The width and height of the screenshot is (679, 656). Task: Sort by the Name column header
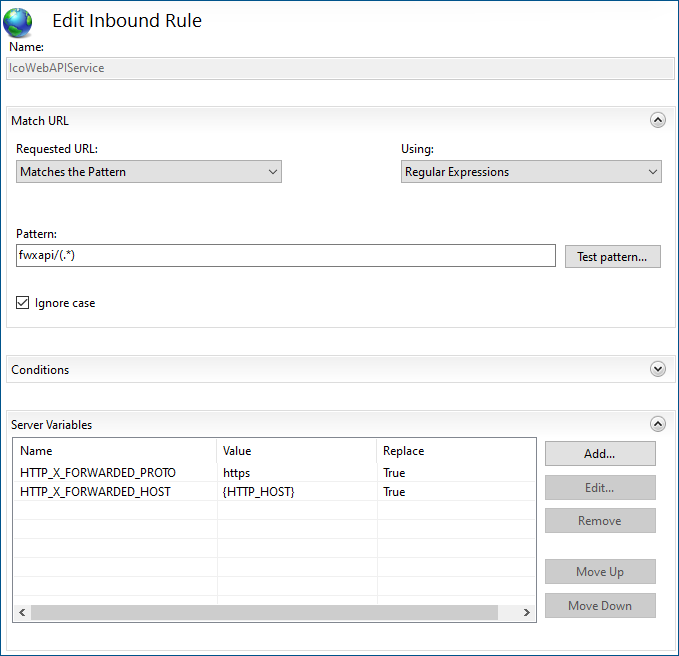[115, 451]
